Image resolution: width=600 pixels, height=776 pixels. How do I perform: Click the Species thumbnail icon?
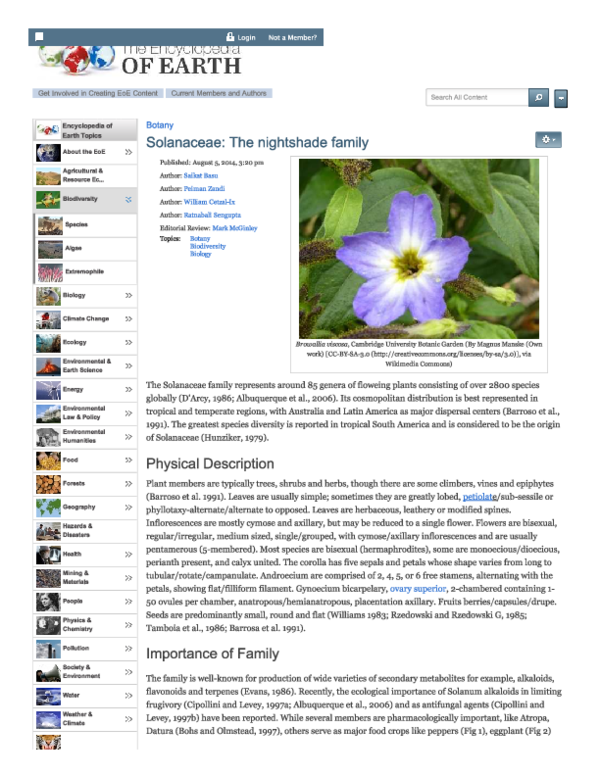pos(50,225)
